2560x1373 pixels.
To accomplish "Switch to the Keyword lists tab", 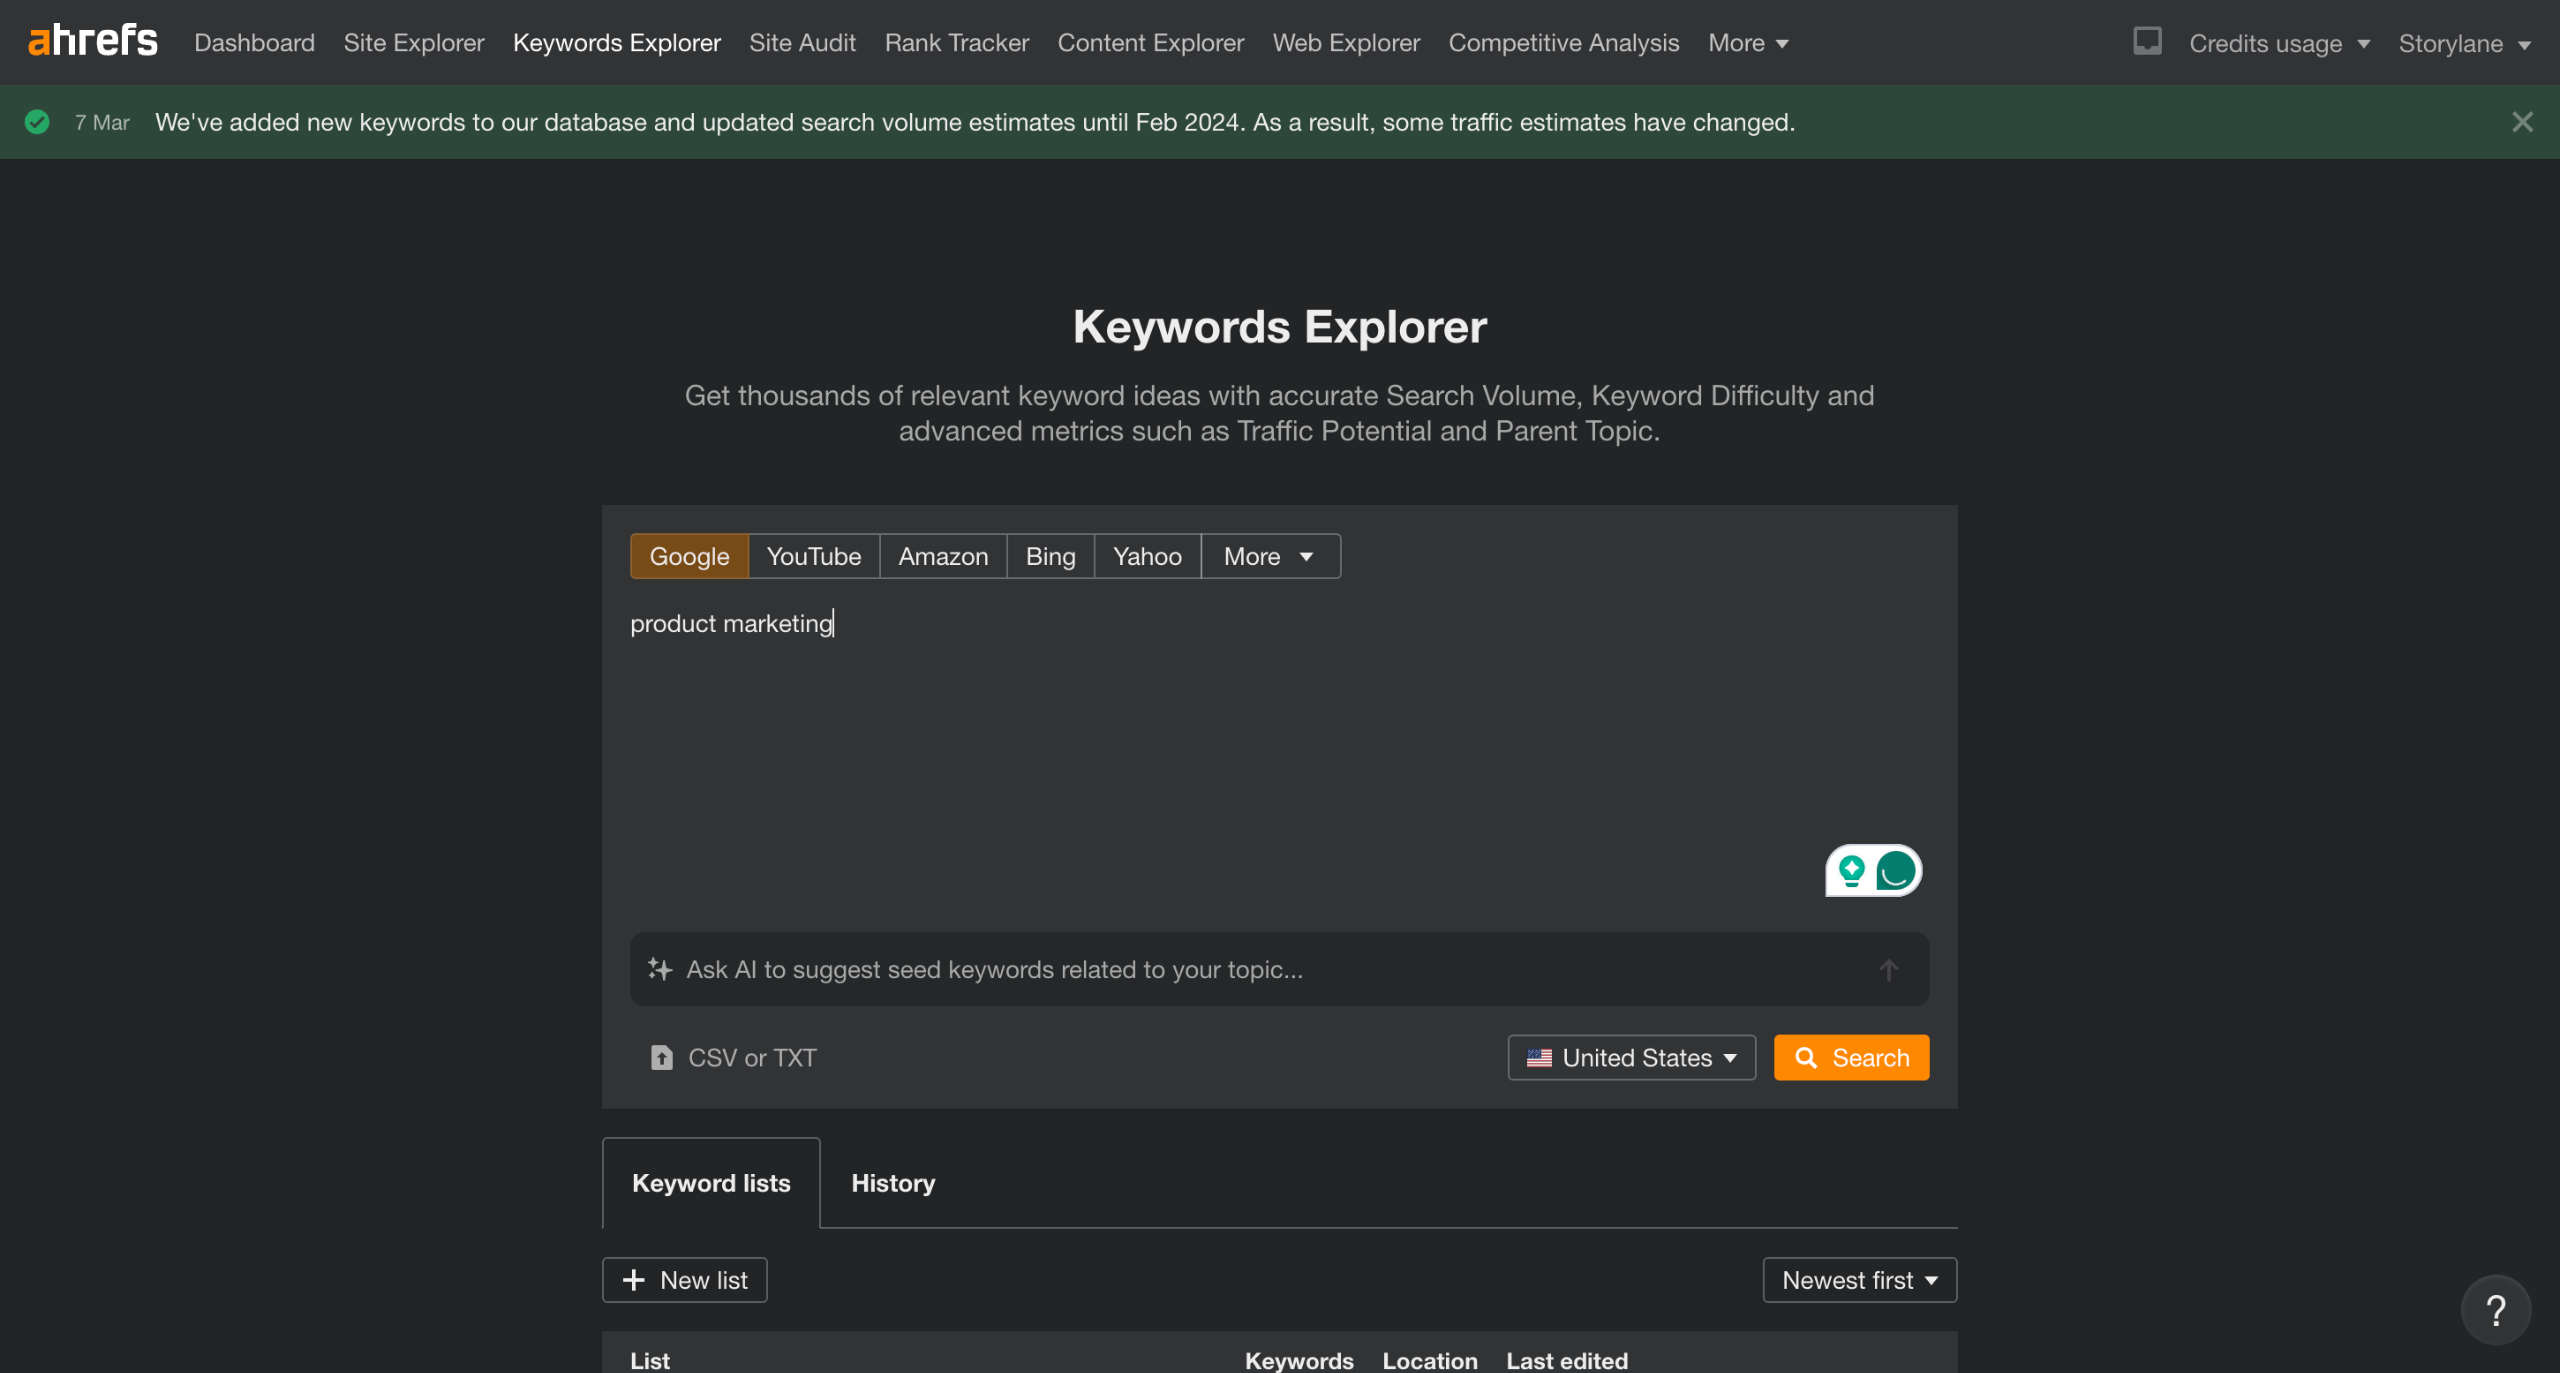I will tap(711, 1183).
